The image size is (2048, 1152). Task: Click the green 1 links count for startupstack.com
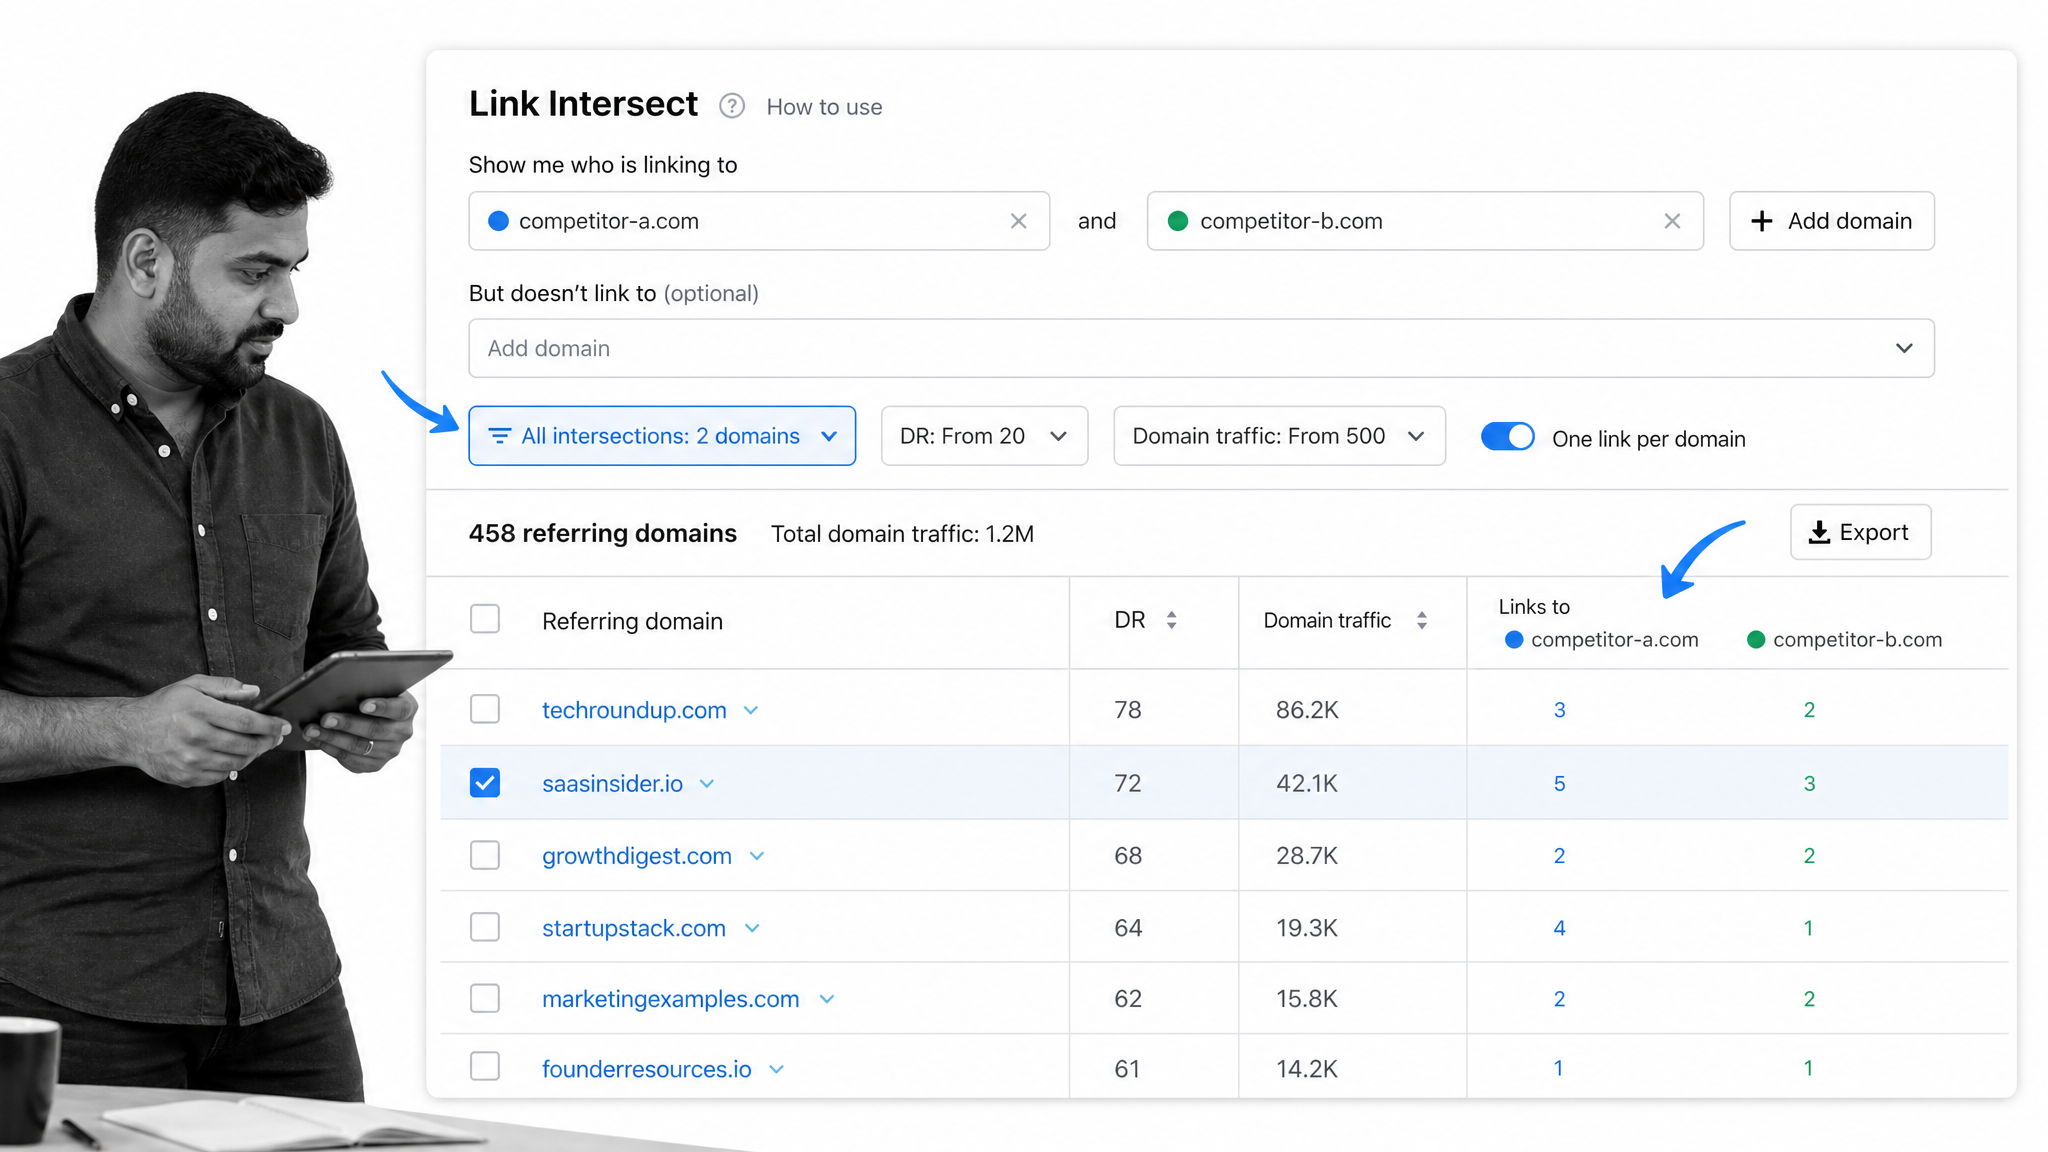[x=1808, y=928]
